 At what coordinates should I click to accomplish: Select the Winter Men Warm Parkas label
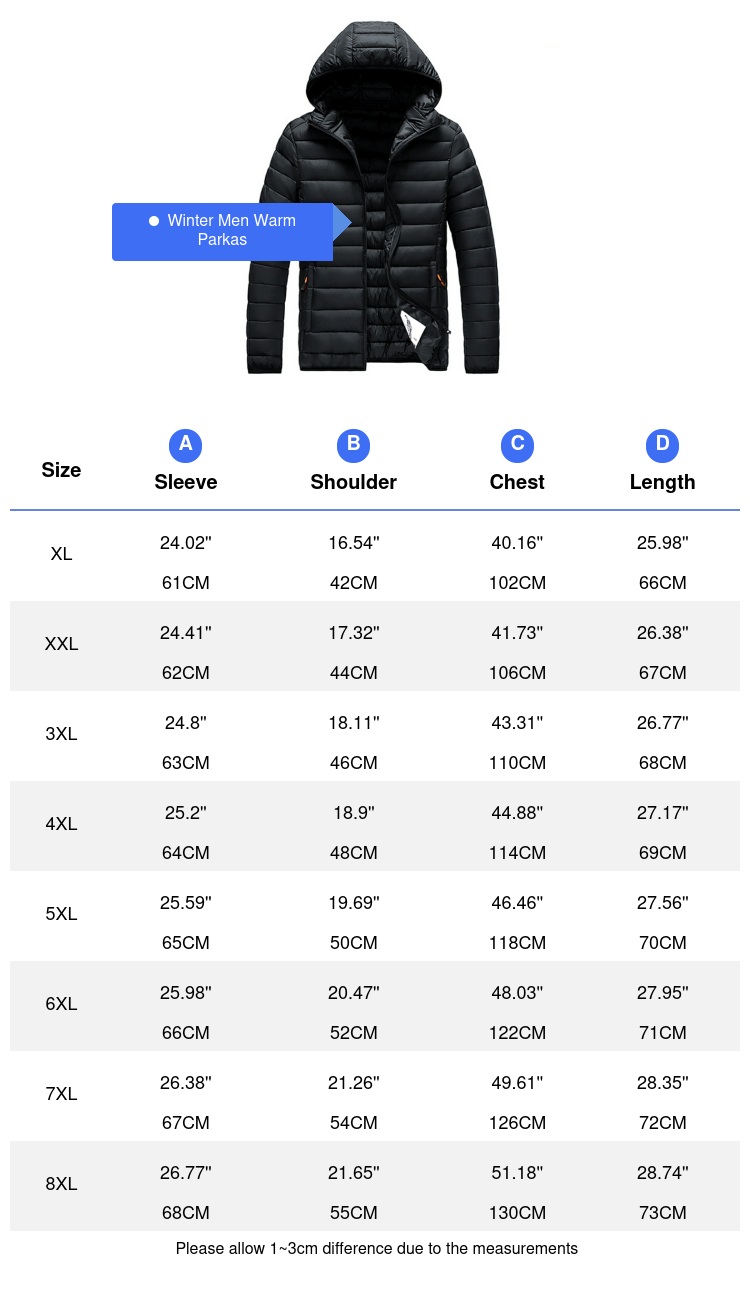coord(222,231)
